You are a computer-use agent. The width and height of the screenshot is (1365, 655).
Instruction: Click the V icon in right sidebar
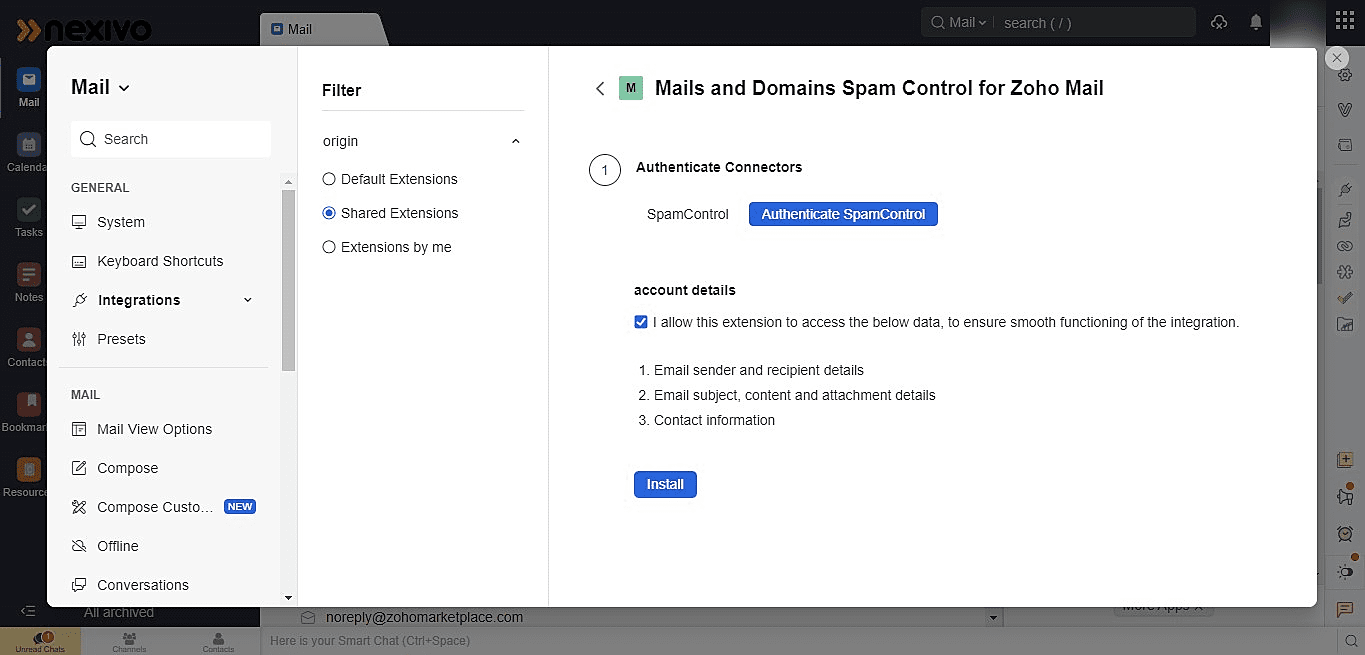1345,109
